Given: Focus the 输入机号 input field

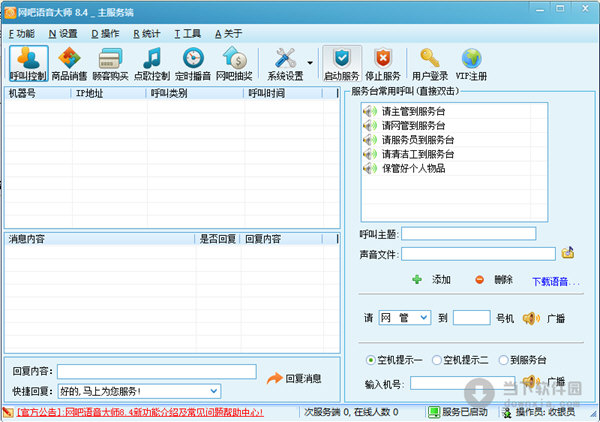Looking at the screenshot, I should click(x=462, y=383).
